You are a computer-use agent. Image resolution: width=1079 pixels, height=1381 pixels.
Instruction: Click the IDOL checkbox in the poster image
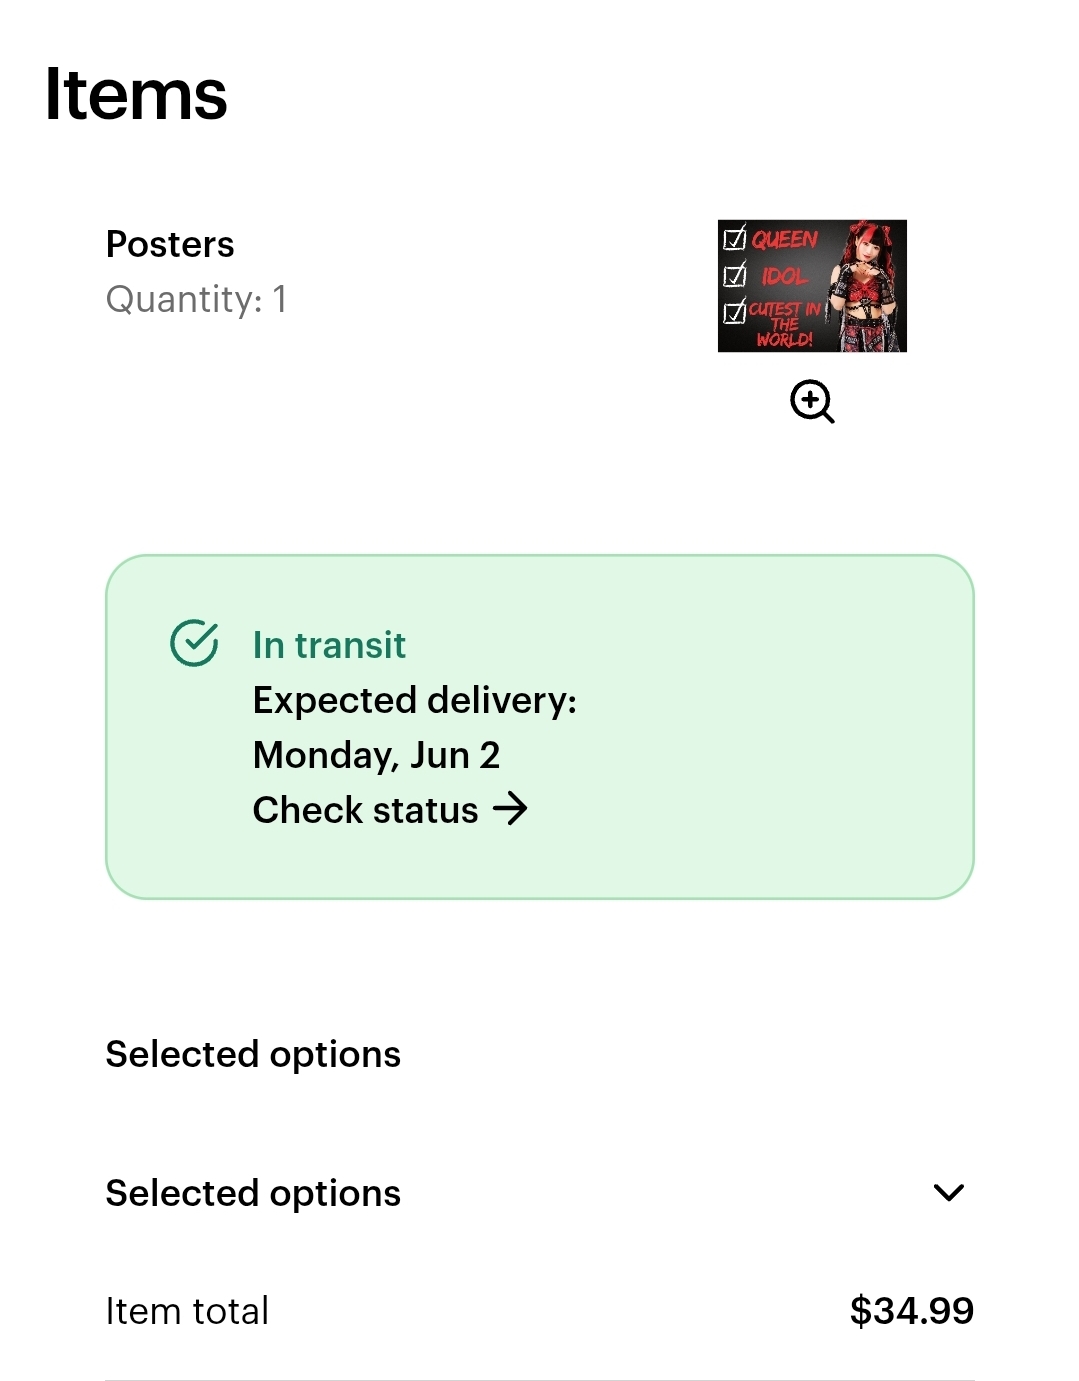(735, 274)
